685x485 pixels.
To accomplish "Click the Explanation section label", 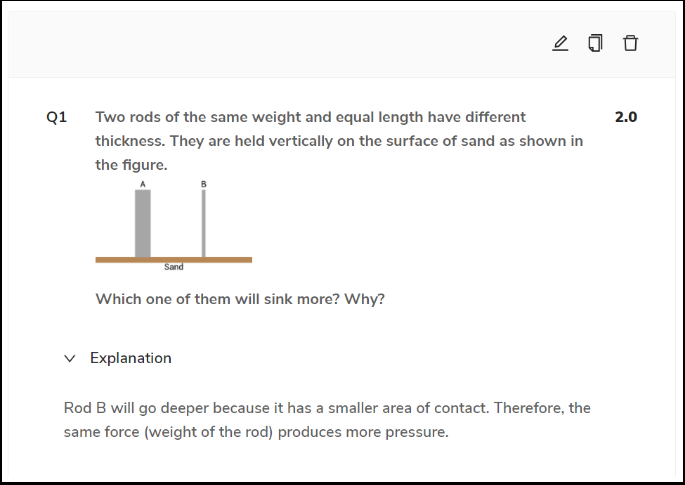I will point(131,358).
